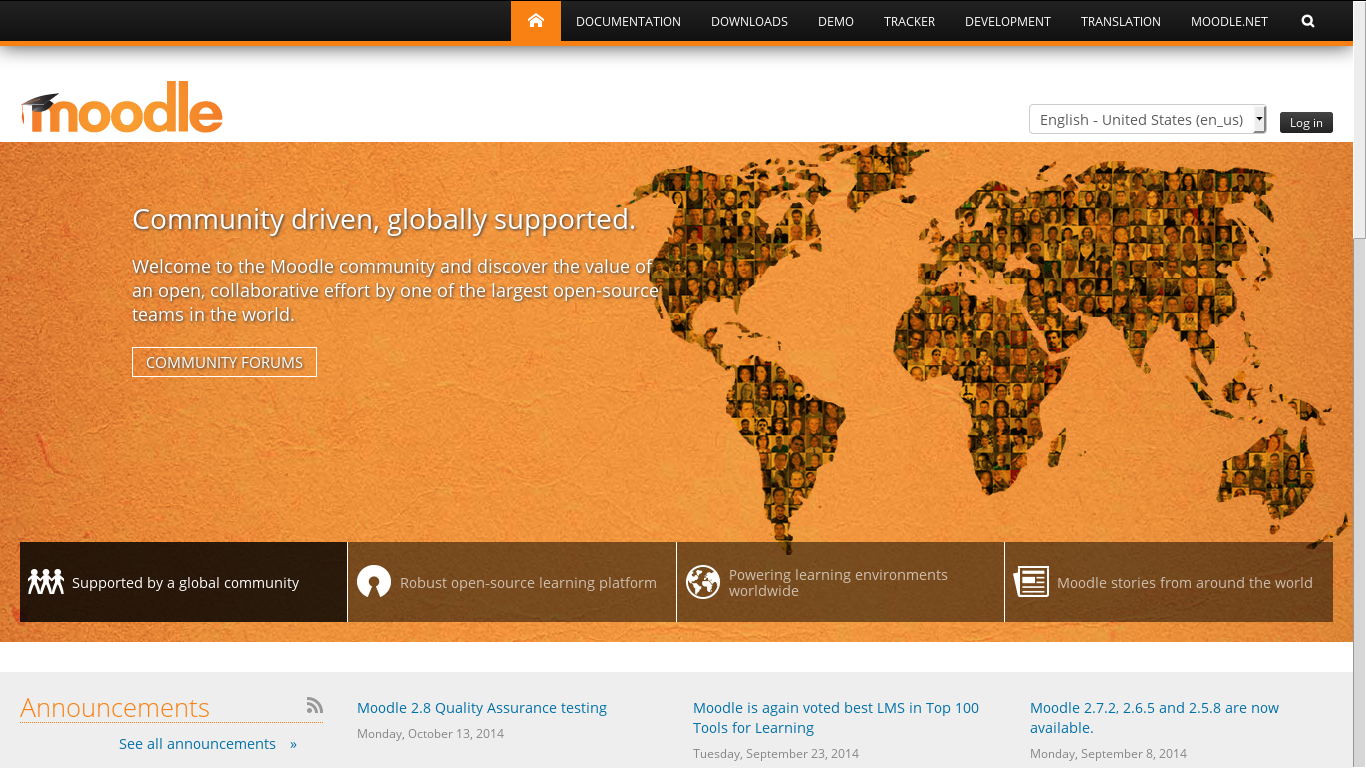The height and width of the screenshot is (768, 1366).
Task: Click the Announcements heading
Action: [115, 707]
